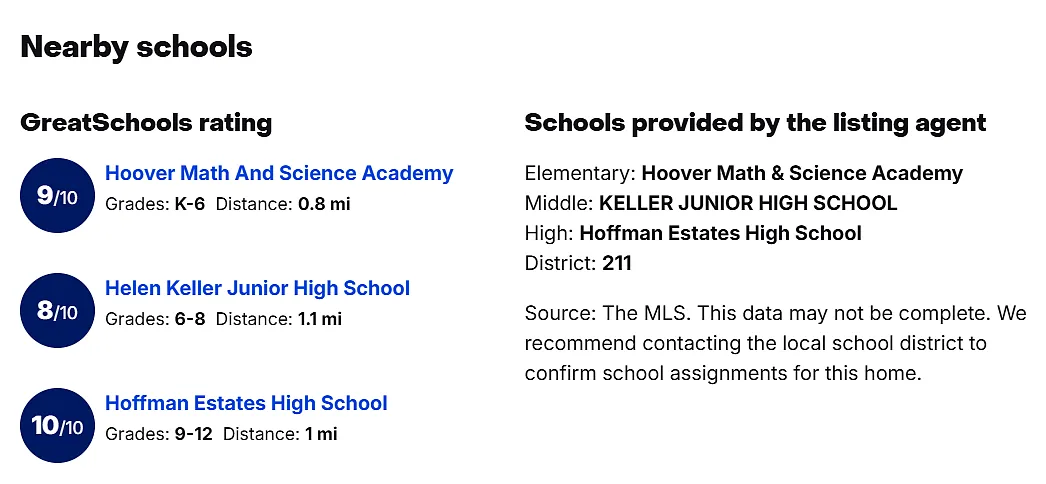Click the Schools provided by listing agent heading
1046x484 pixels.
click(755, 123)
